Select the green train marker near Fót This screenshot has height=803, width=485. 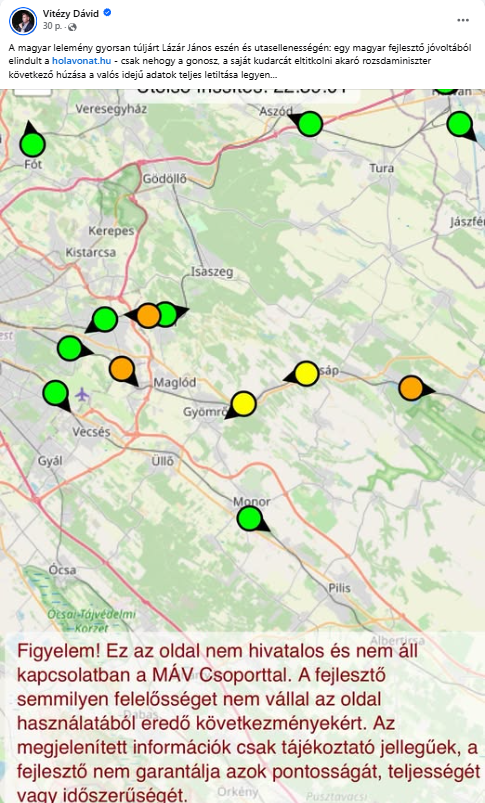[x=32, y=144]
